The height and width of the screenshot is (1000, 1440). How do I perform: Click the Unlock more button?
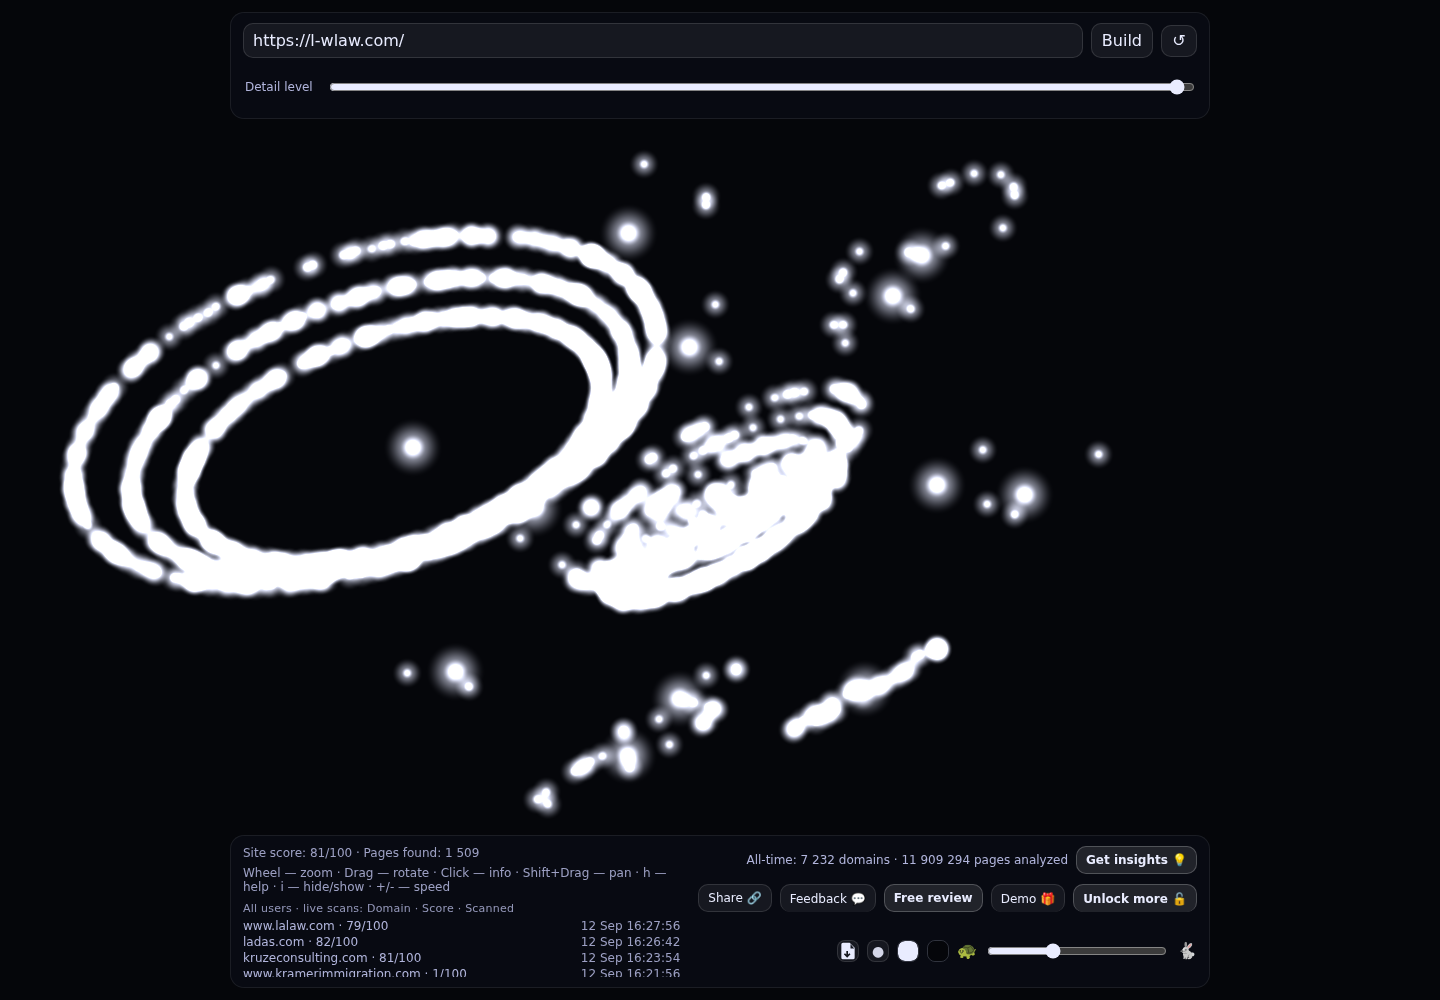(1135, 898)
